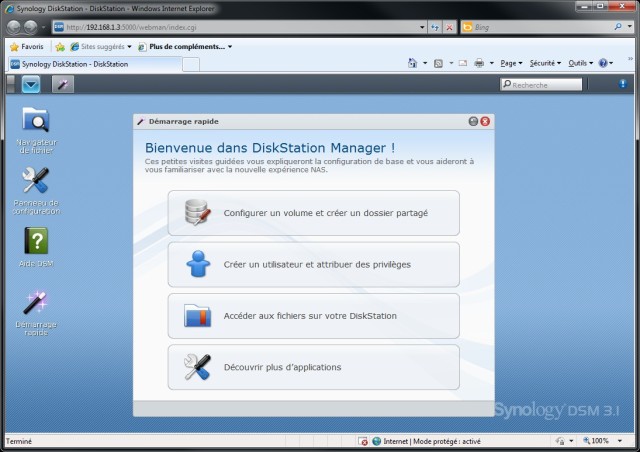Click the Bing search magnifier icon
This screenshot has height=452, width=640.
coord(618,27)
